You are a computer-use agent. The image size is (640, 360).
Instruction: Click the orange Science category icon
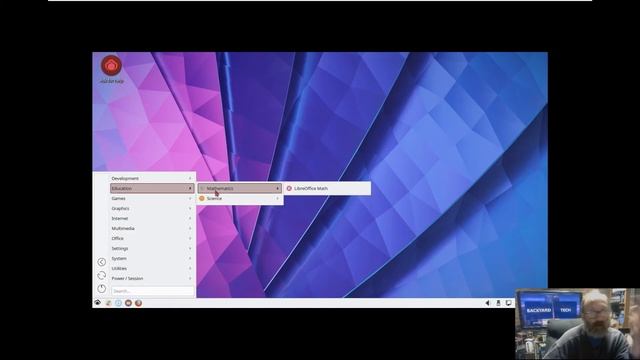[x=202, y=198]
